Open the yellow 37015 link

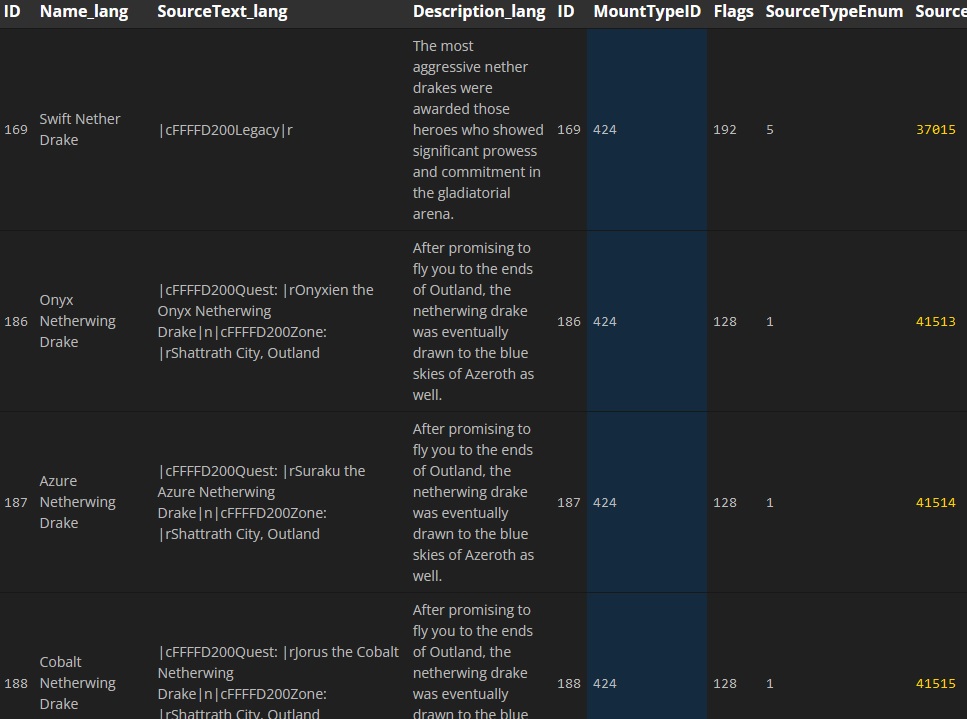[935, 130]
